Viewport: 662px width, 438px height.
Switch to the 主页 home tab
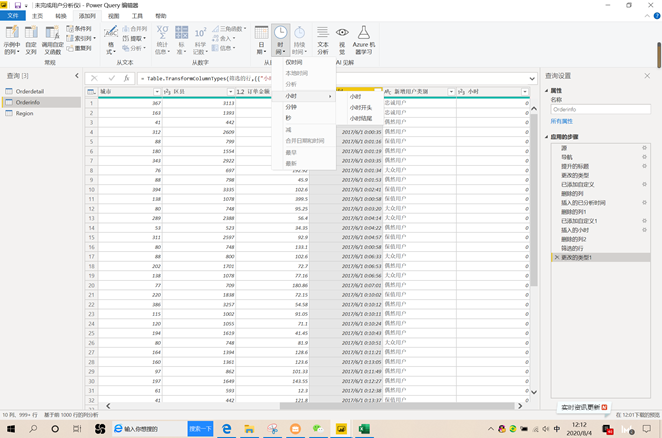tap(38, 16)
